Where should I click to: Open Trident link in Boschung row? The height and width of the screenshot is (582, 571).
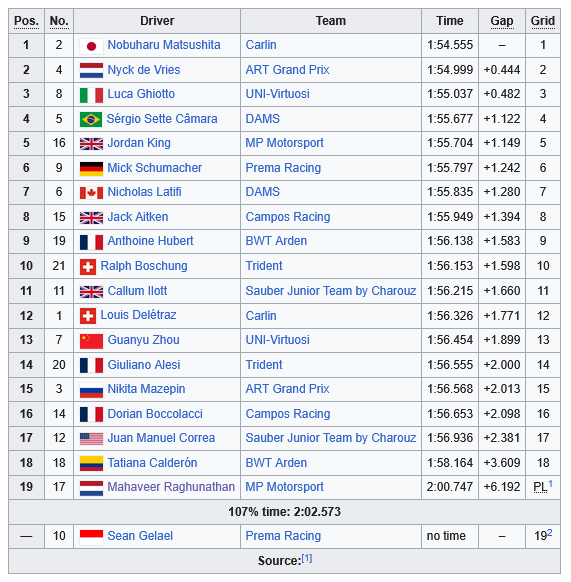tap(264, 266)
